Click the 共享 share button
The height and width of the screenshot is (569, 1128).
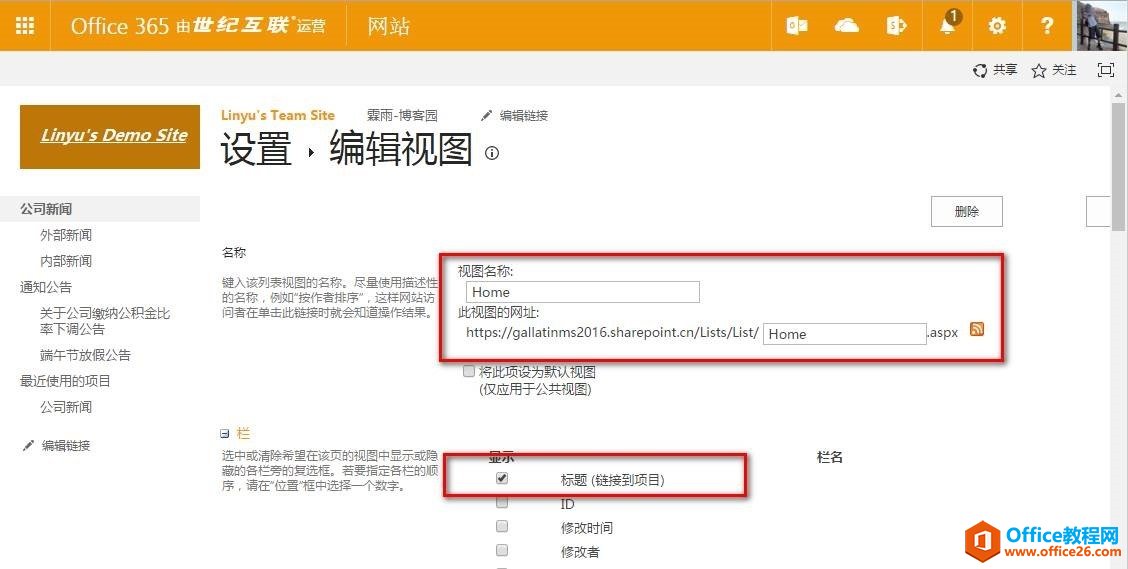tap(996, 70)
